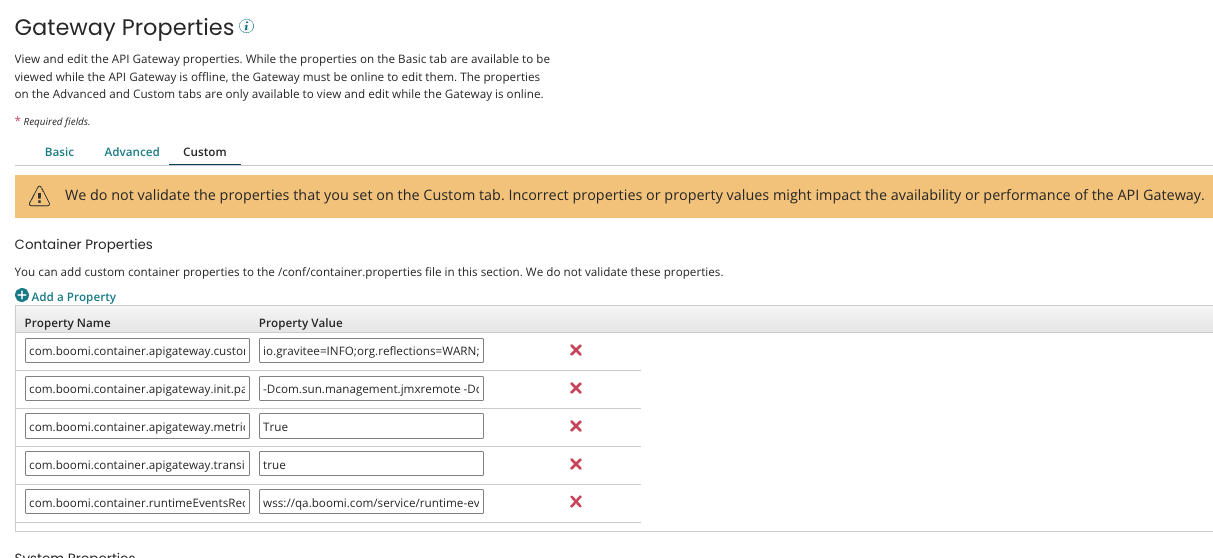The height and width of the screenshot is (558, 1213).
Task: Edit the runtimeEventsRec property name field
Action: (x=137, y=503)
